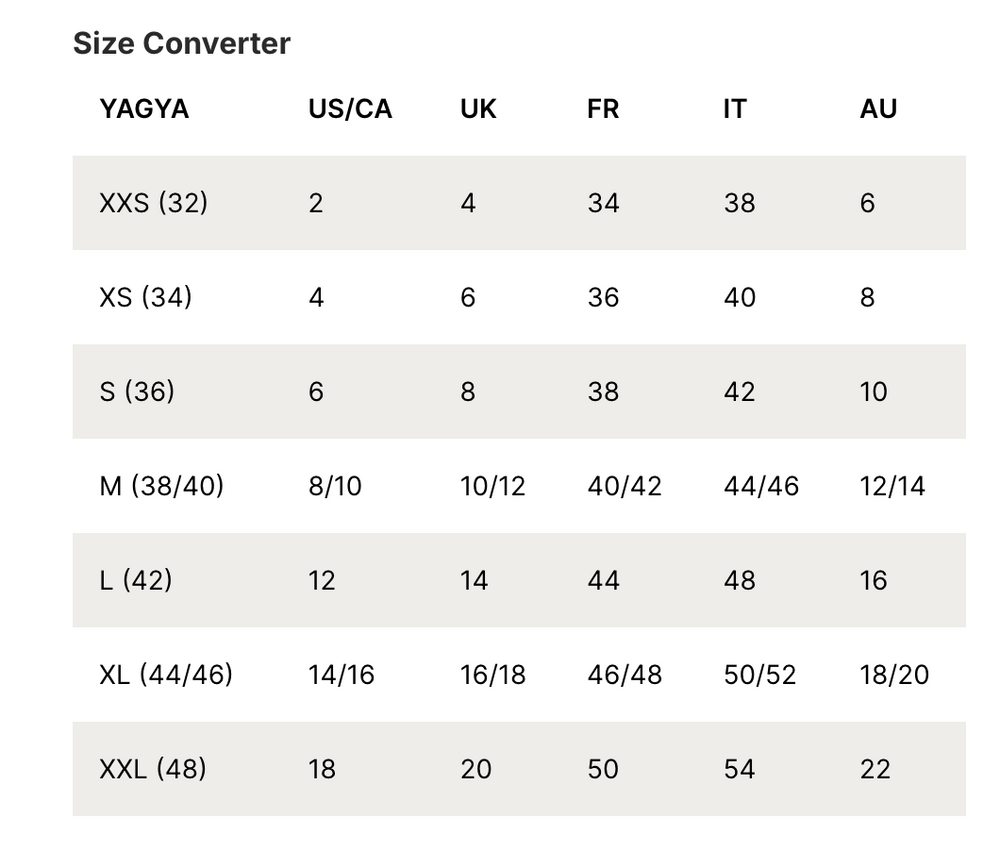
Task: Click the XXL (48) size label
Action: (x=153, y=769)
